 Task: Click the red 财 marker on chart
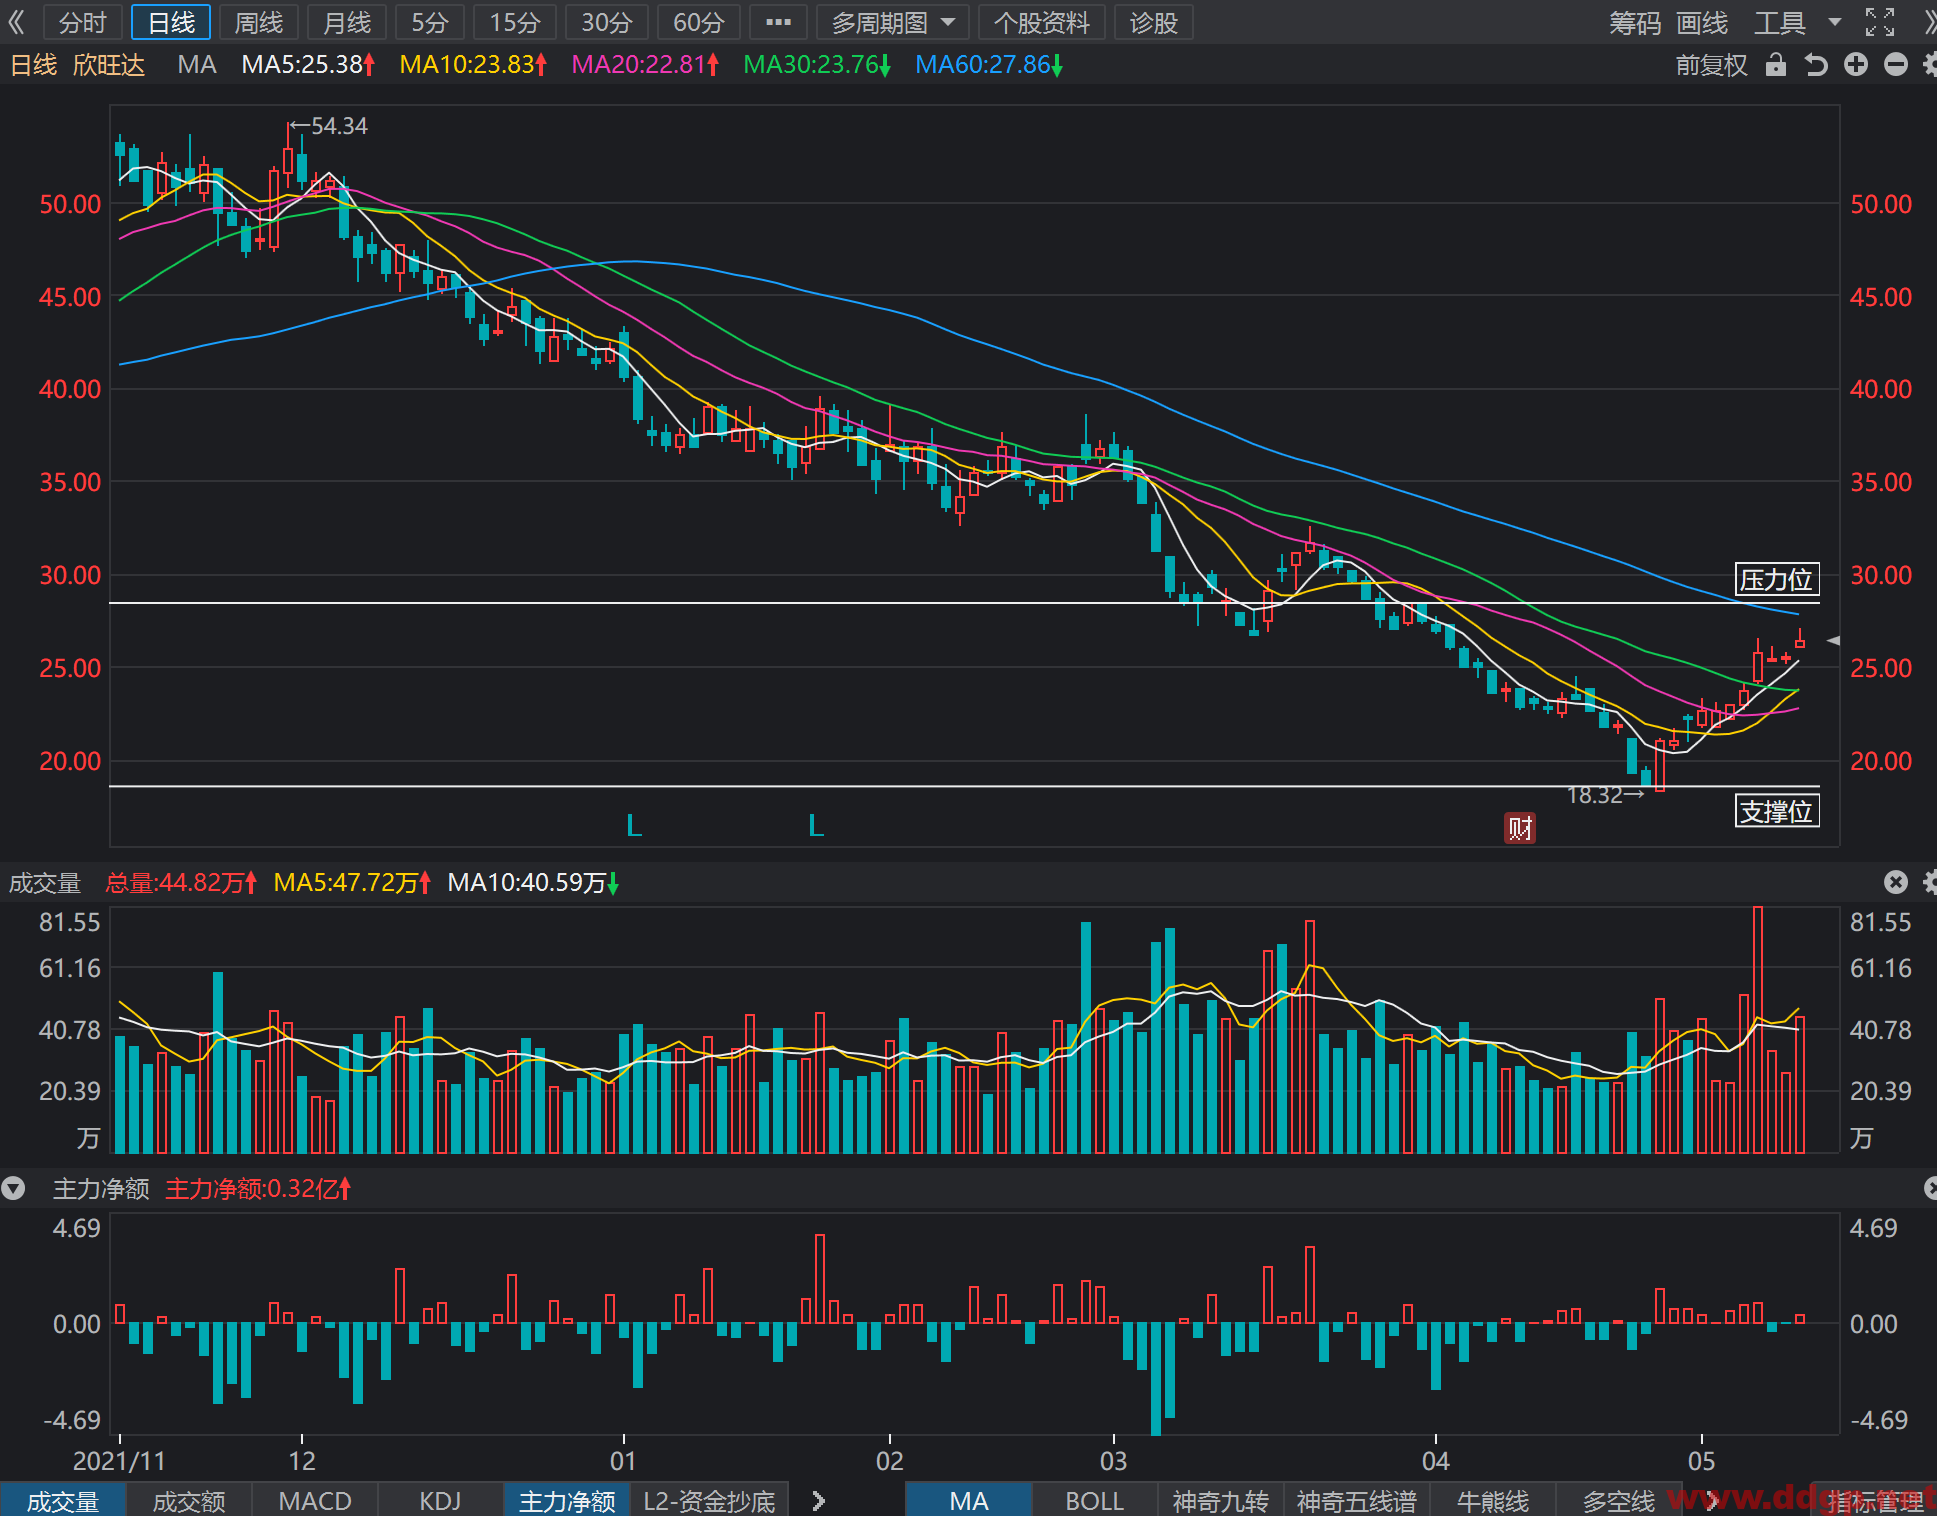tap(1520, 828)
